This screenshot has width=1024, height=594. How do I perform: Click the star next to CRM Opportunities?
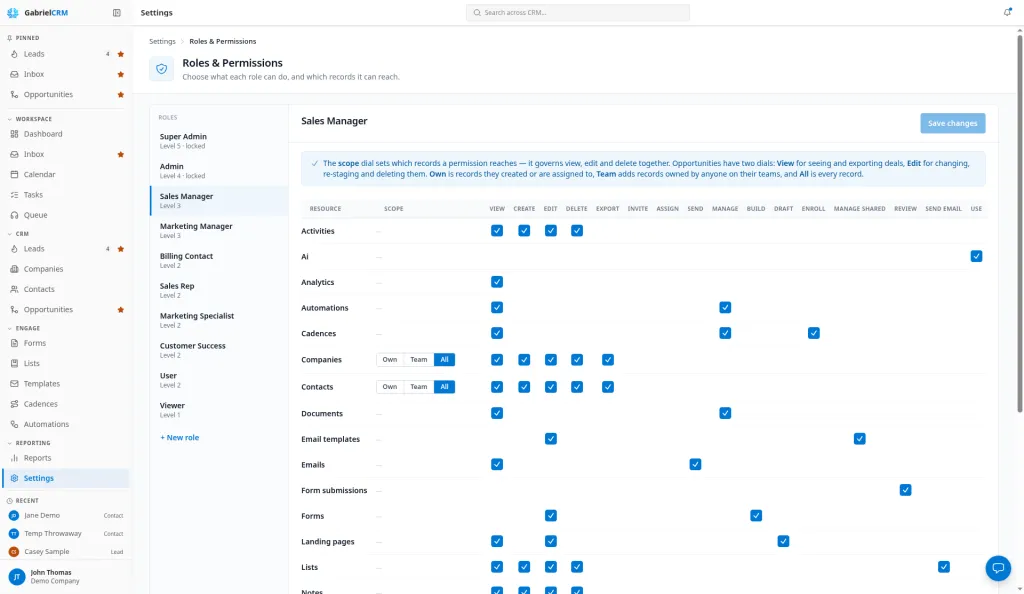pos(120,309)
